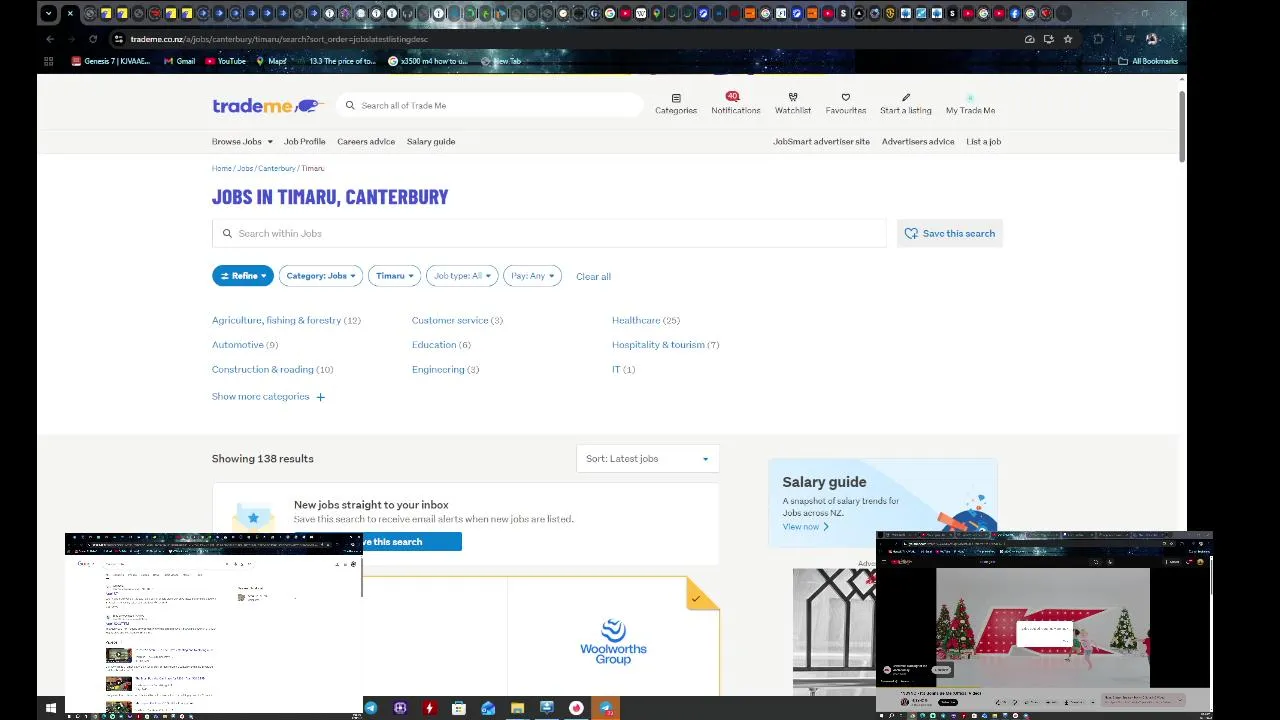Viewport: 1280px width, 720px height.
Task: Open the Sort: Latest jobs dropdown
Action: tap(648, 458)
